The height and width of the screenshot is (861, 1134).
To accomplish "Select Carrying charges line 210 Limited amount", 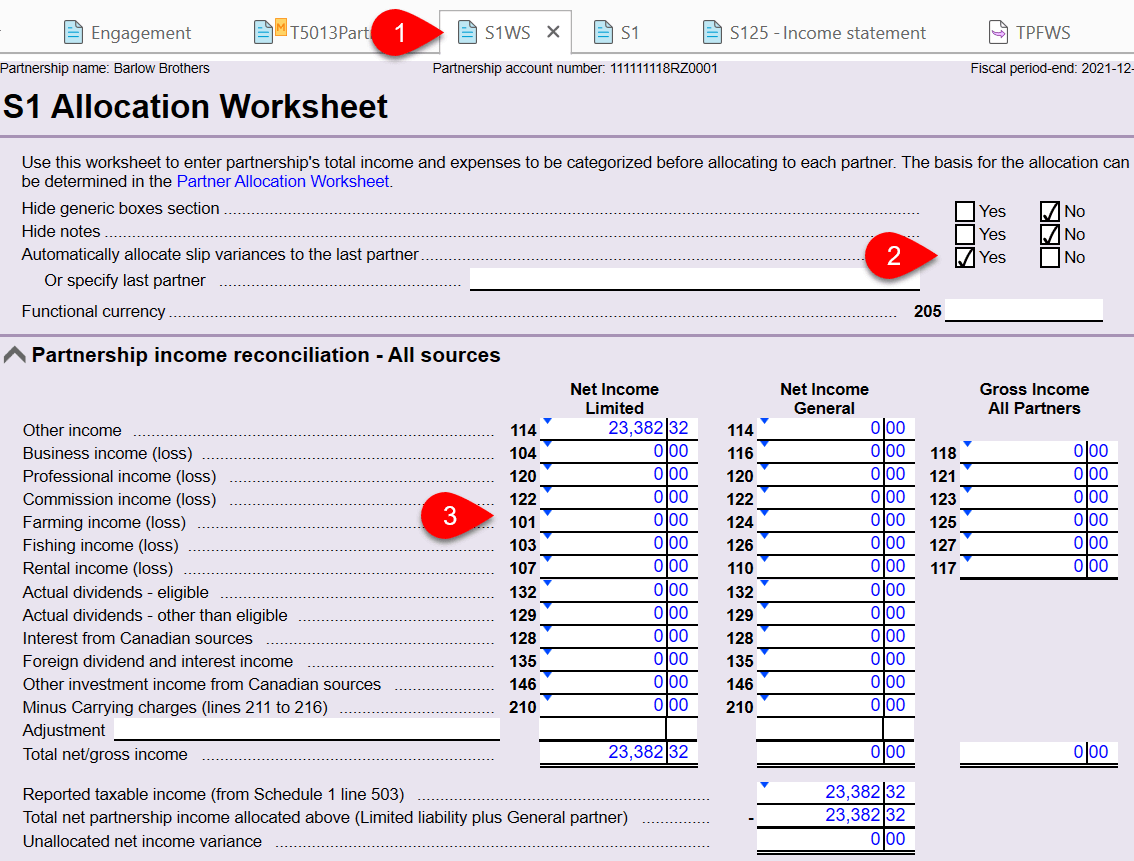I will [618, 706].
